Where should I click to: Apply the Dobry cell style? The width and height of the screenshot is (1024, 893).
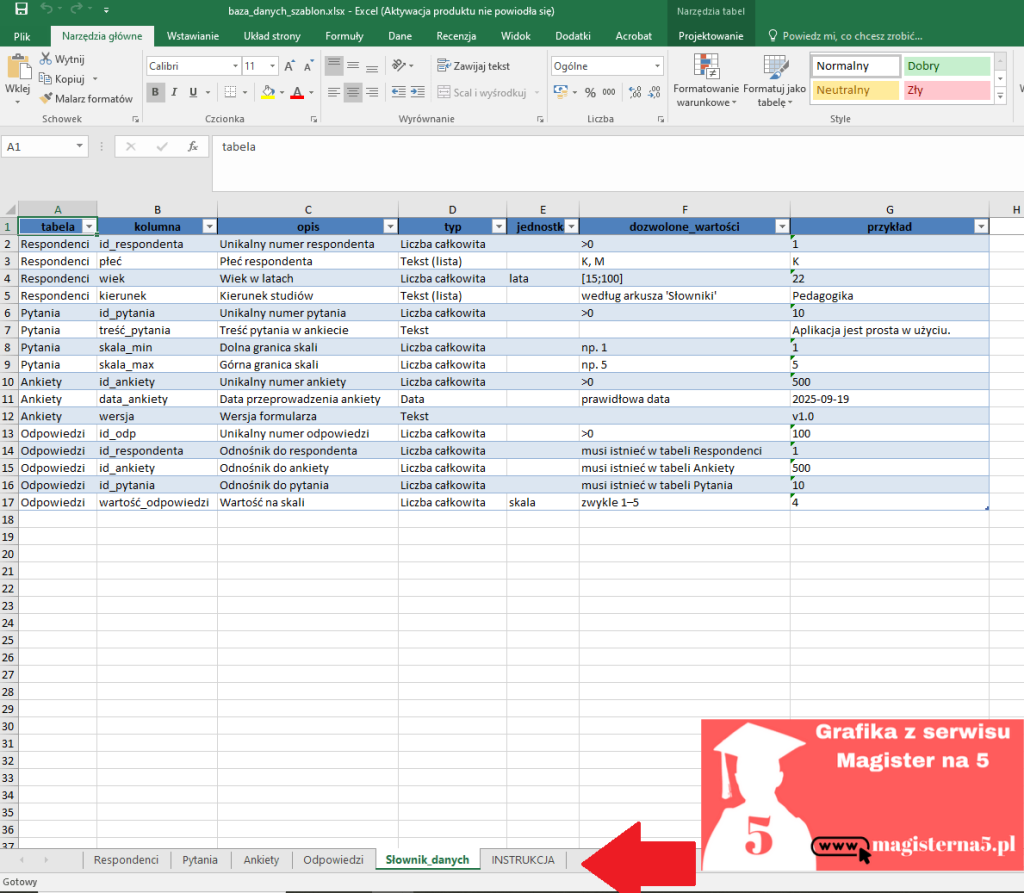point(946,64)
